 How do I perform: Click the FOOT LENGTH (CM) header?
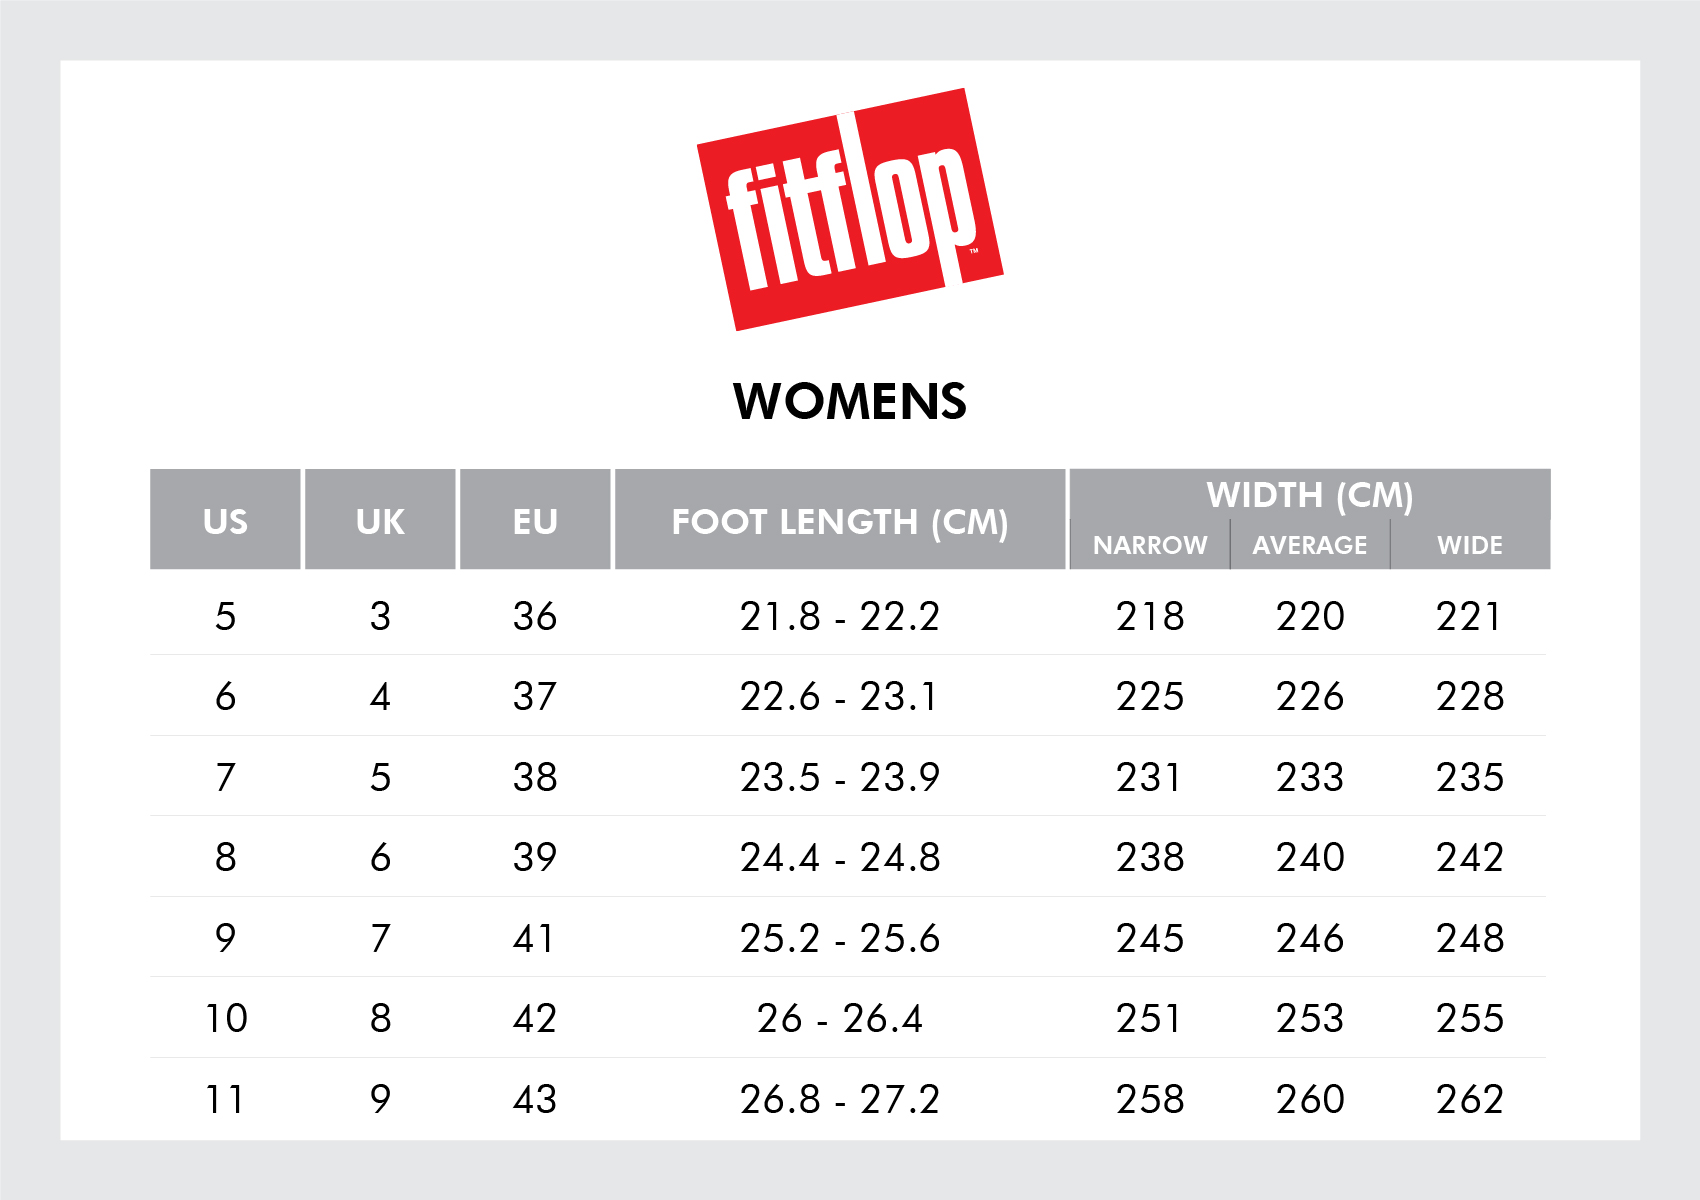click(840, 521)
